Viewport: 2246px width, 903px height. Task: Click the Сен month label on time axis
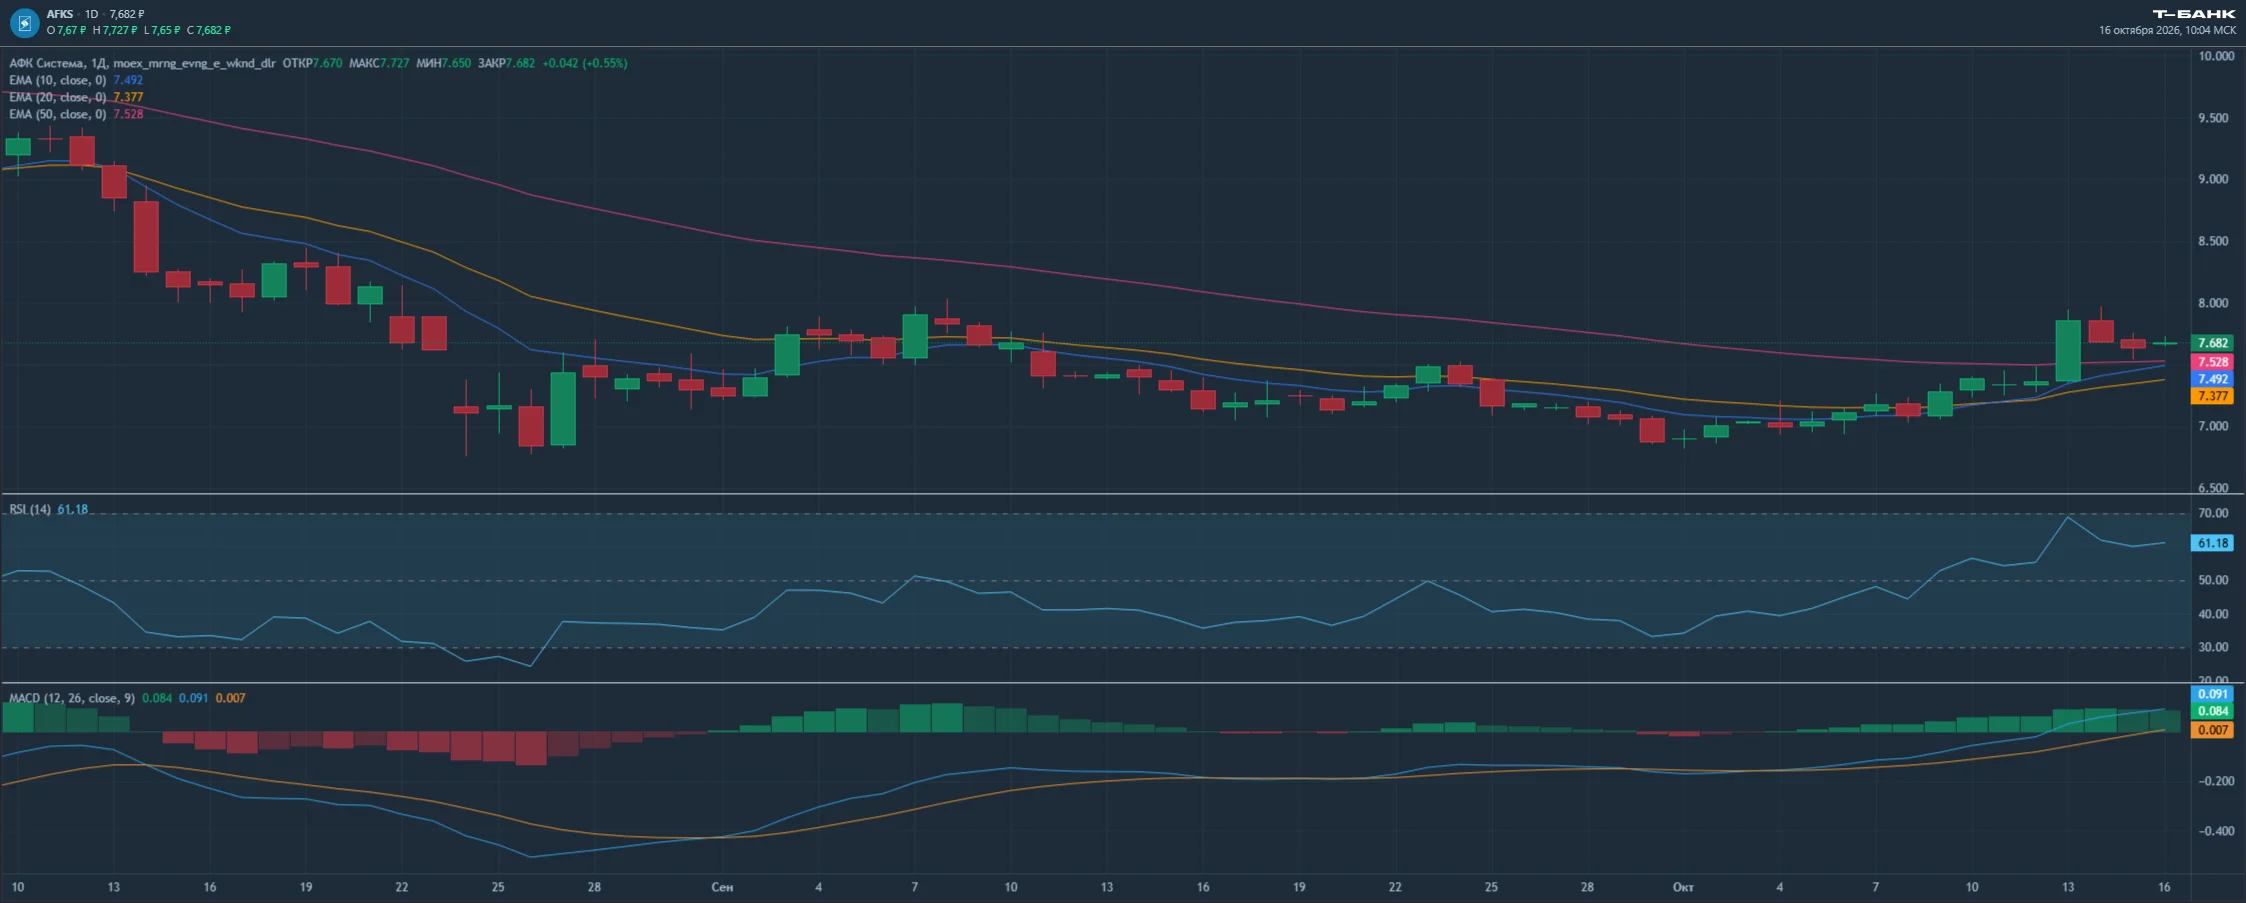[x=722, y=887]
